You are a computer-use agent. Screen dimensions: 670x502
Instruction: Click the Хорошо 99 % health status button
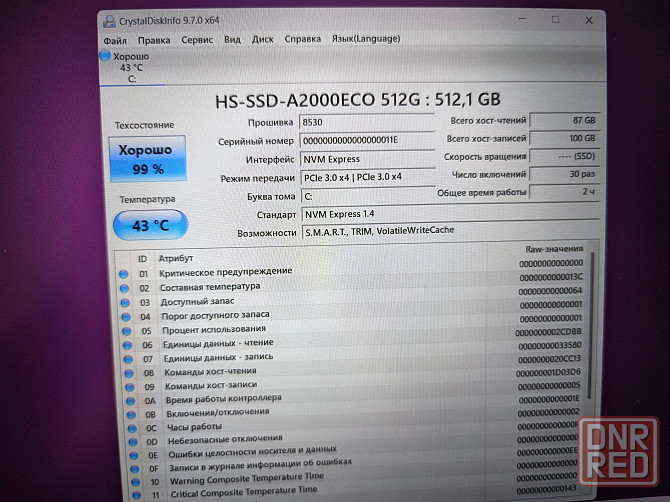(x=147, y=159)
